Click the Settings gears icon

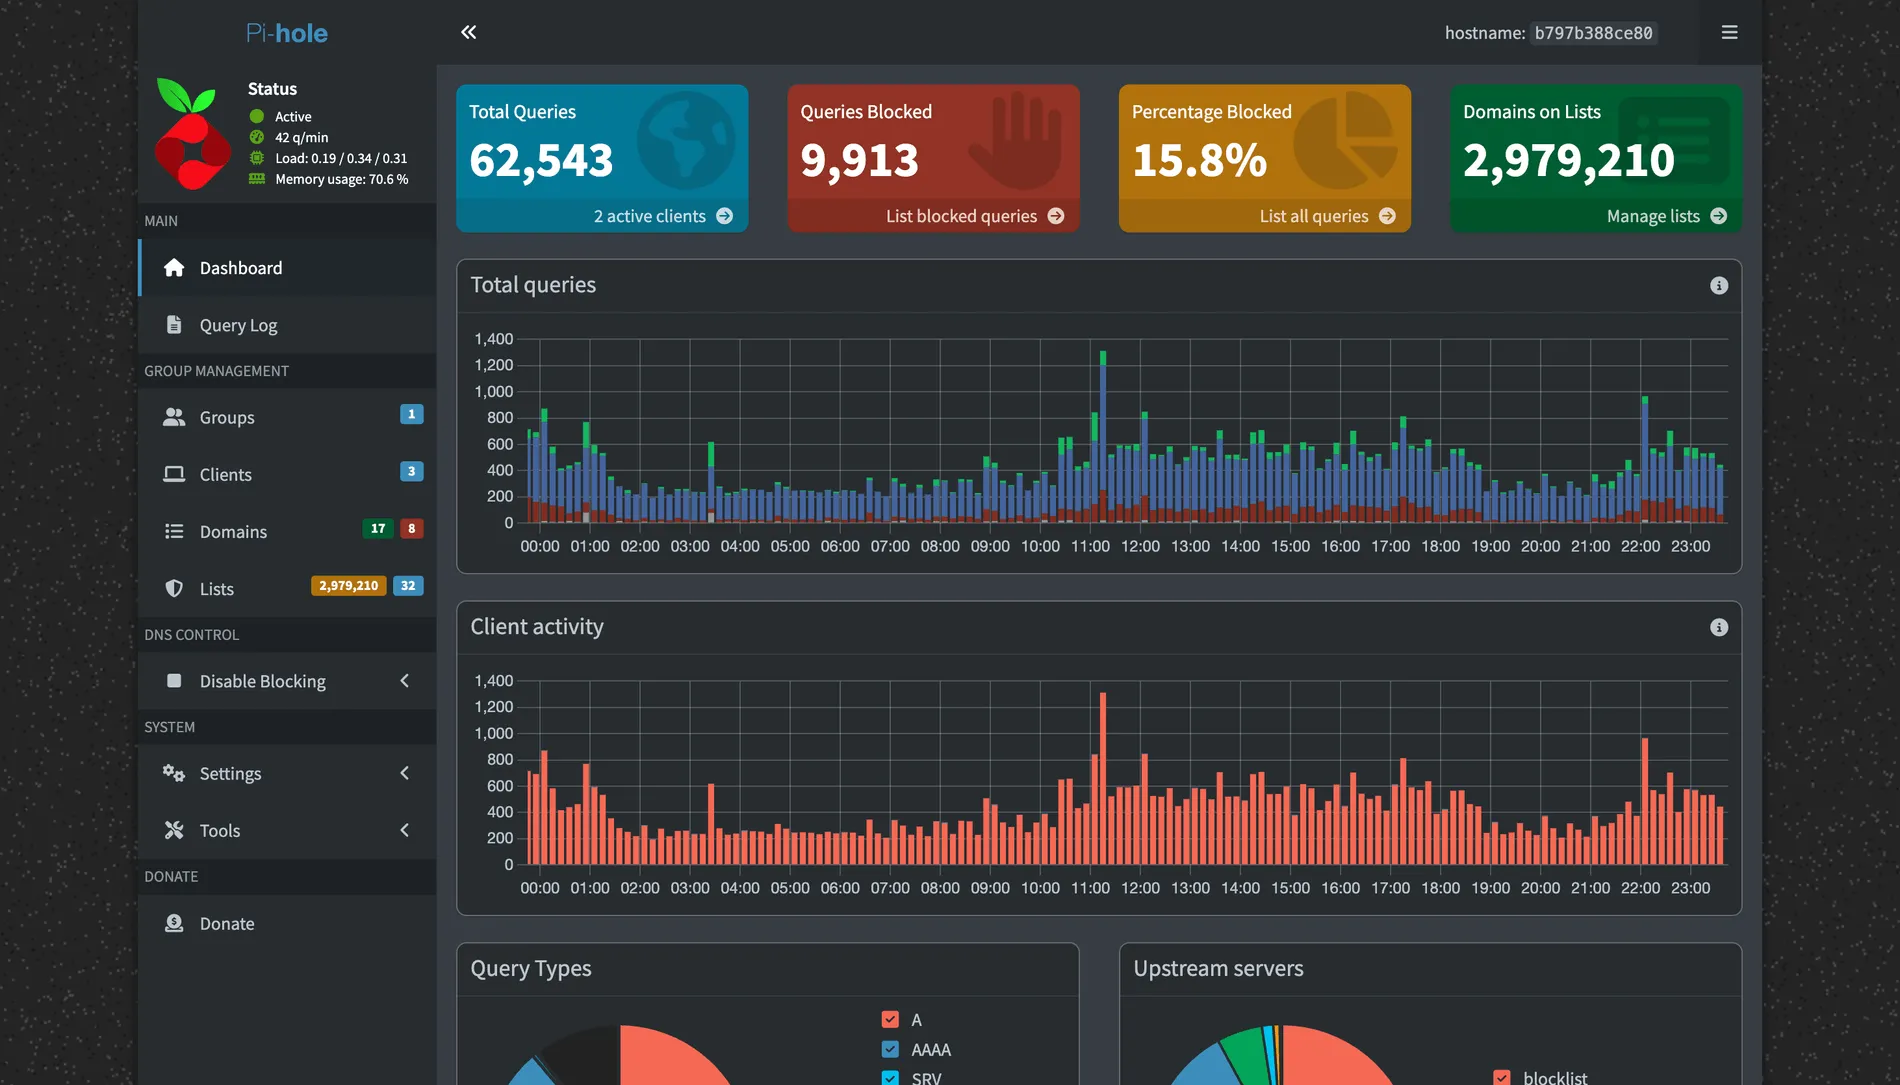click(x=174, y=772)
